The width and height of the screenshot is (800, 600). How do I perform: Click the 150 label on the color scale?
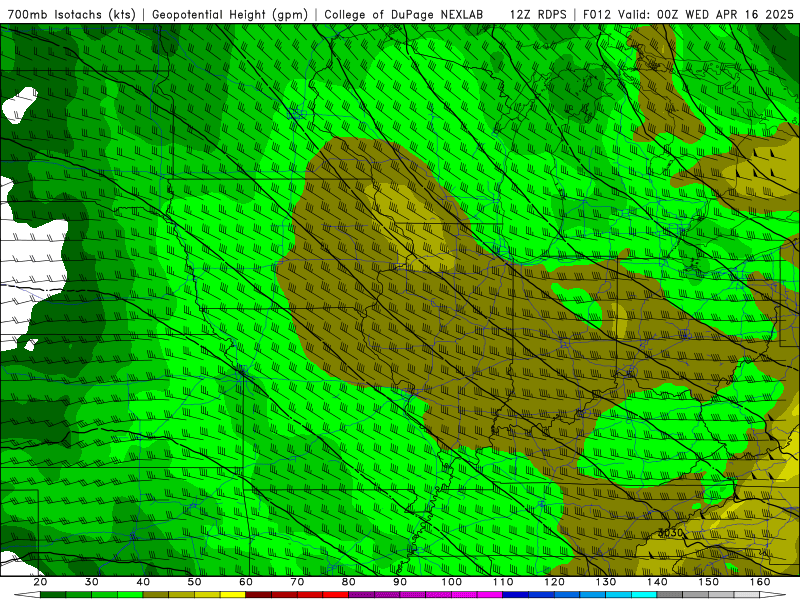(709, 582)
